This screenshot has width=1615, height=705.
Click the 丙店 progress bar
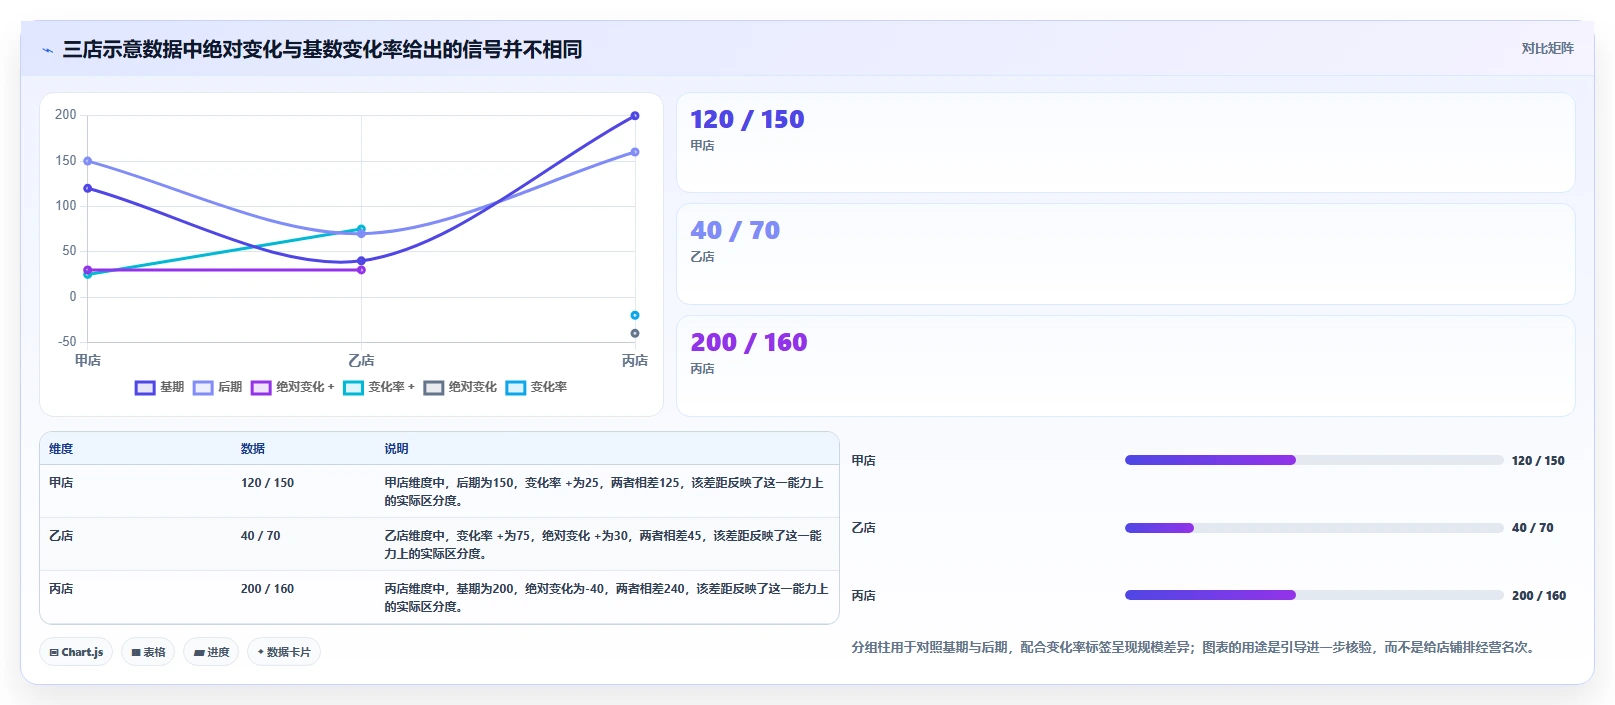click(1314, 595)
